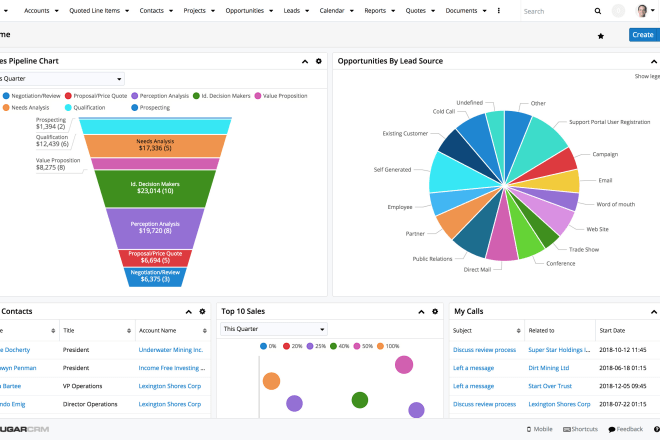Collapse the Sales Pipeline Chart dashlet

tap(305, 61)
